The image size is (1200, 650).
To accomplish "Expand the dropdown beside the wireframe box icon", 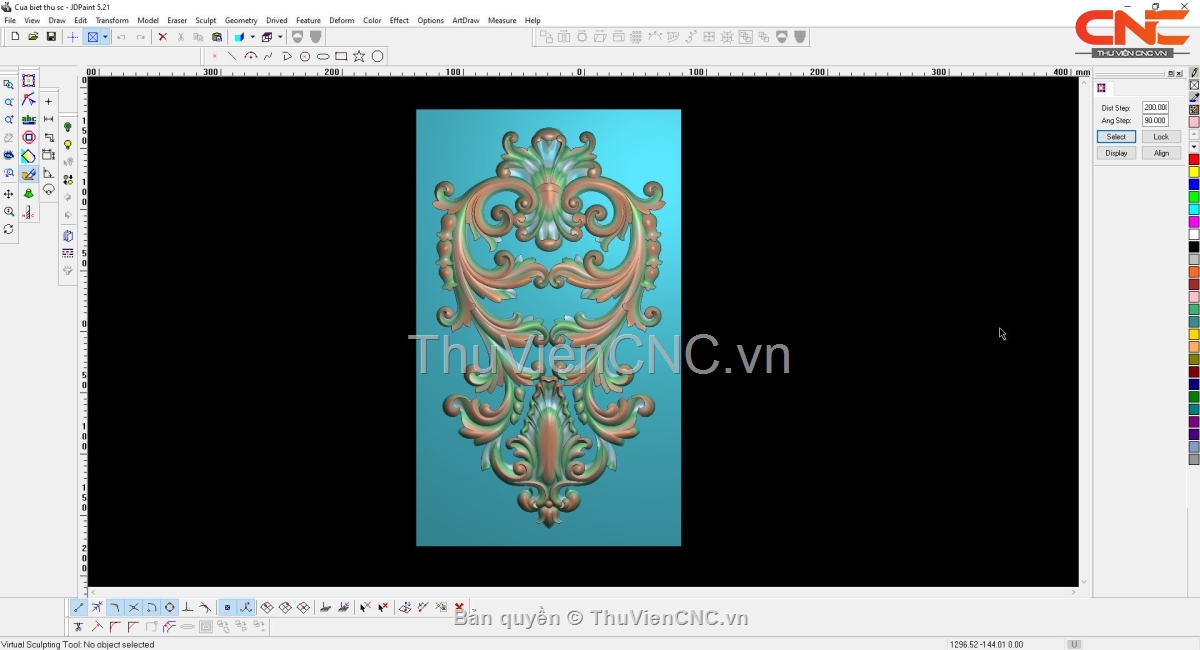I will (x=280, y=37).
